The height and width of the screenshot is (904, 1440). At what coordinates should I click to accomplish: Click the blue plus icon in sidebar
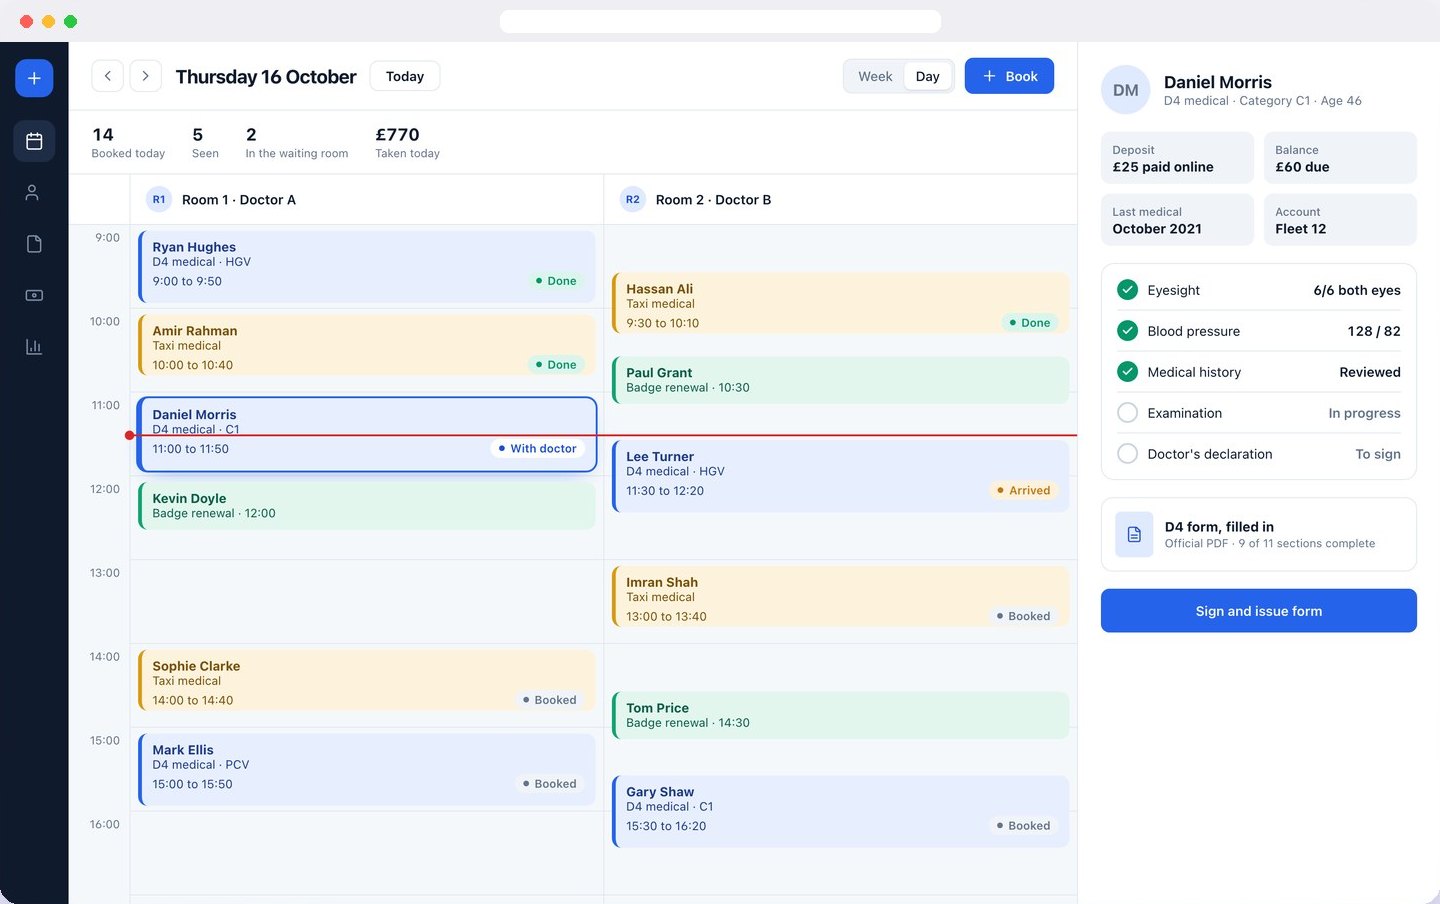coord(34,78)
